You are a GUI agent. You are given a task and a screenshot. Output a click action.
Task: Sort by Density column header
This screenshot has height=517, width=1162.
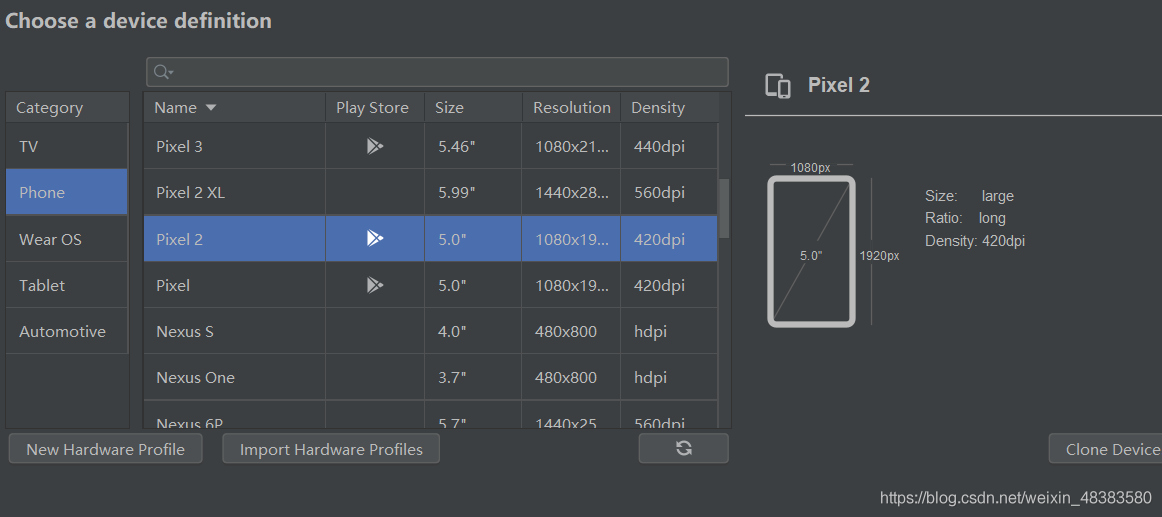669,107
